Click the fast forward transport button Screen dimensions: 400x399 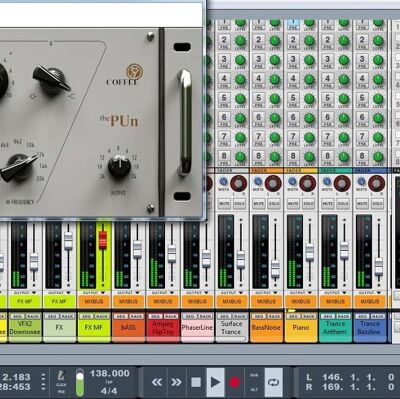[176, 382]
